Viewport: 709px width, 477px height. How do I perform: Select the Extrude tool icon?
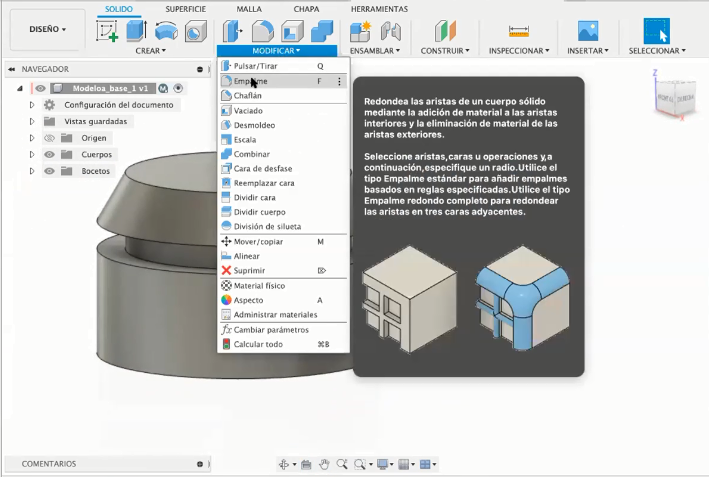pos(136,31)
